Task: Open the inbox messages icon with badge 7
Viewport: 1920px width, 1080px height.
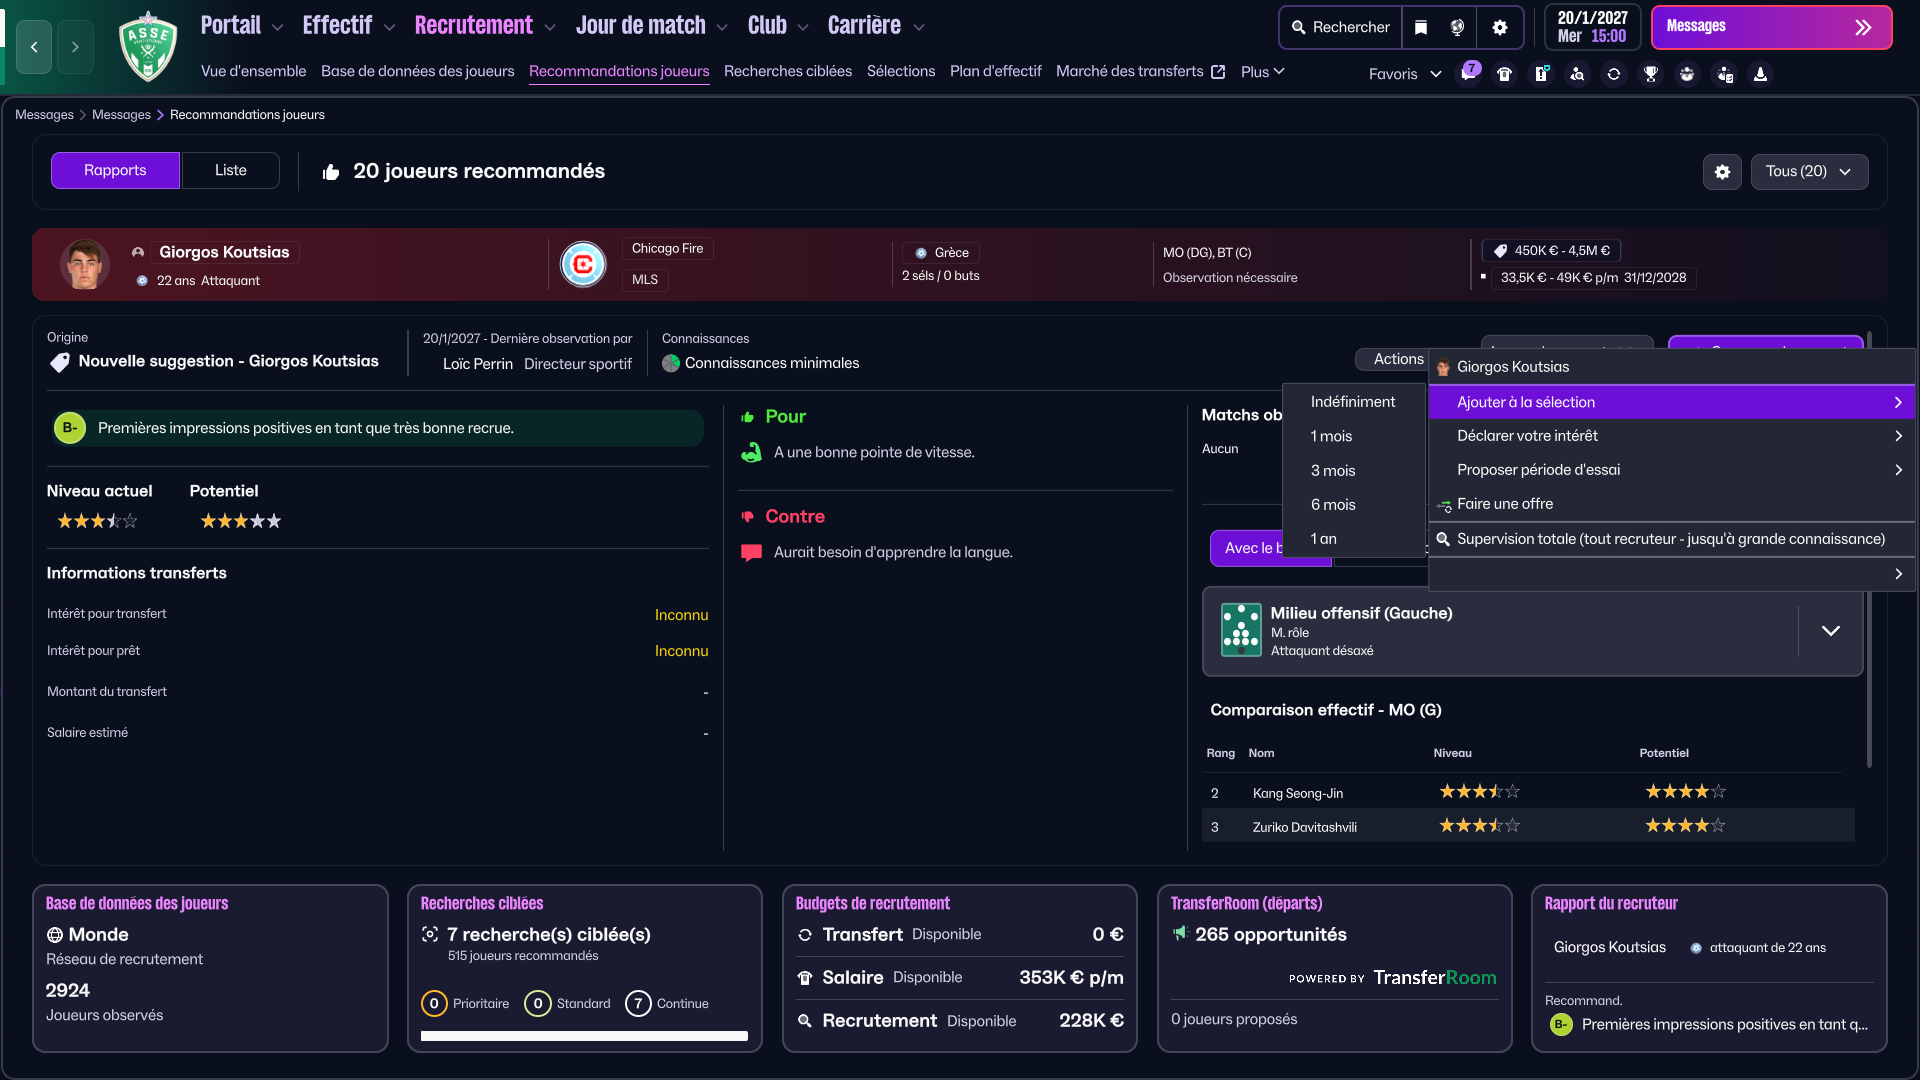Action: [x=1468, y=74]
